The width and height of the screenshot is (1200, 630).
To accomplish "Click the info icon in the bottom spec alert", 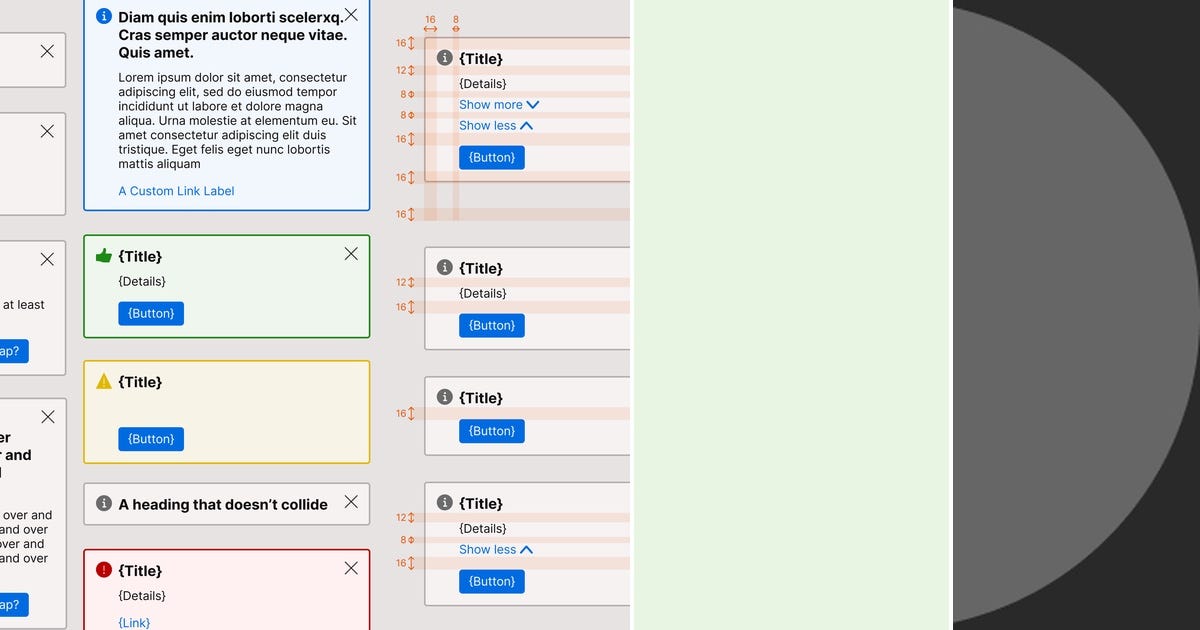I will point(444,503).
